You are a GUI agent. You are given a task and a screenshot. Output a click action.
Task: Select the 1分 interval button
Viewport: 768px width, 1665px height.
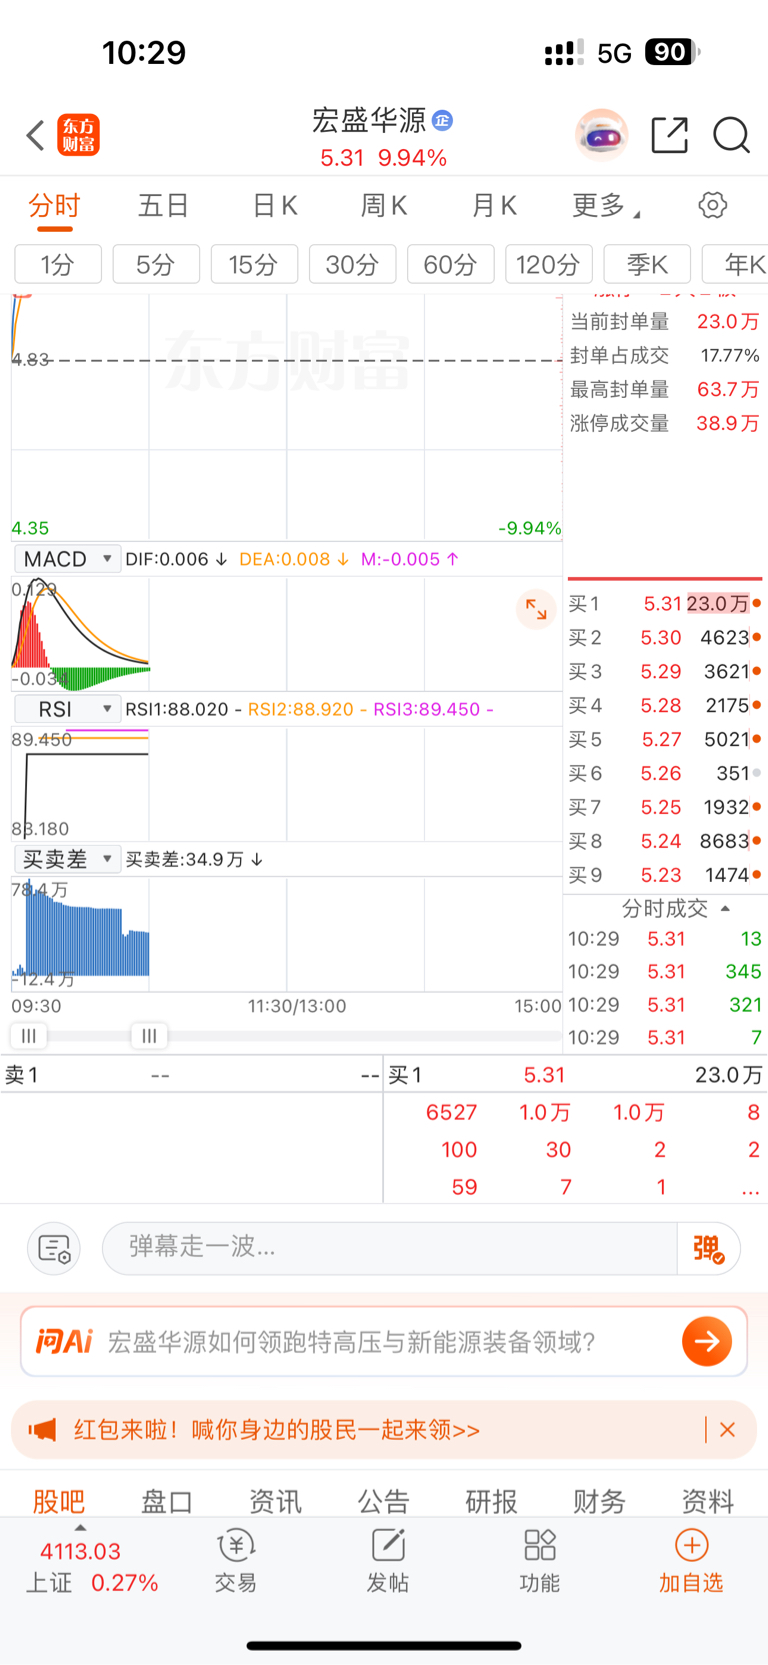(58, 265)
